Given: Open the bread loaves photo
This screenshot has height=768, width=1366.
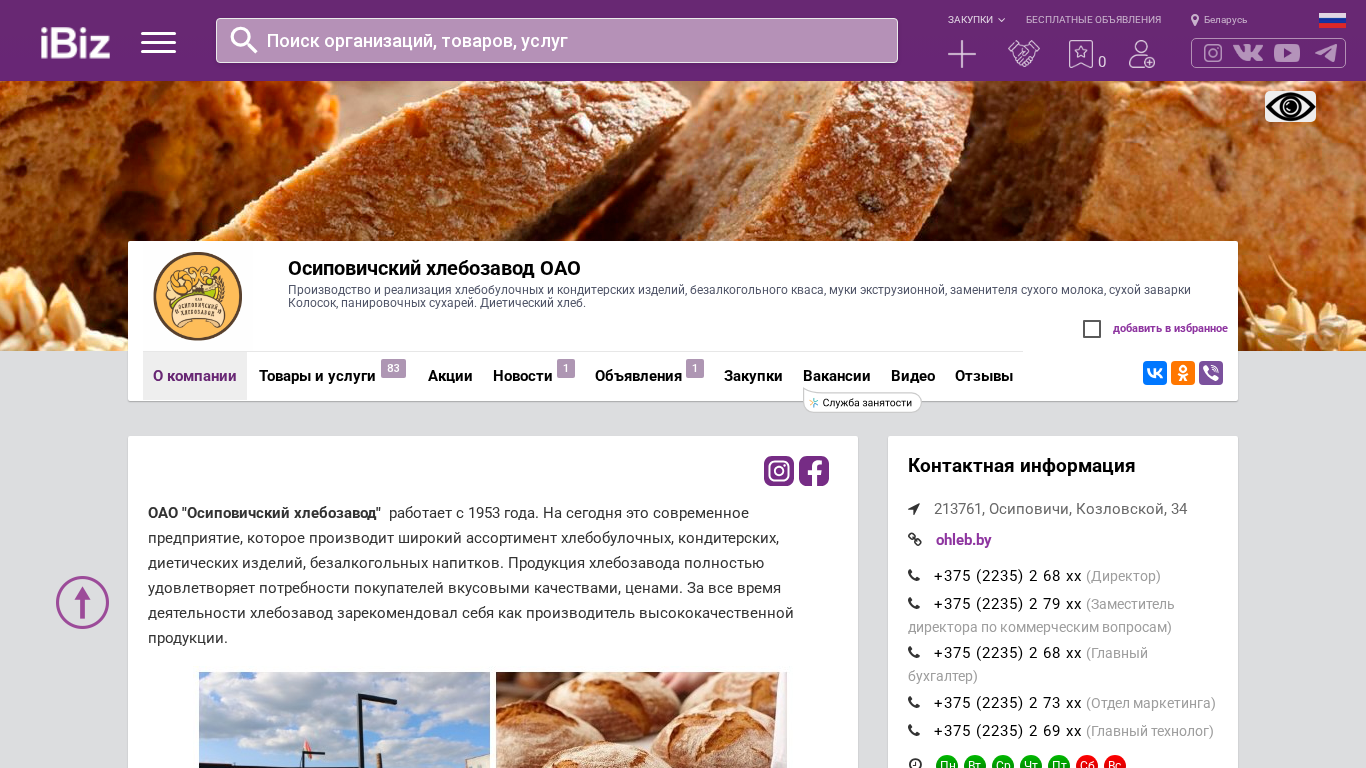Looking at the screenshot, I should [x=641, y=720].
